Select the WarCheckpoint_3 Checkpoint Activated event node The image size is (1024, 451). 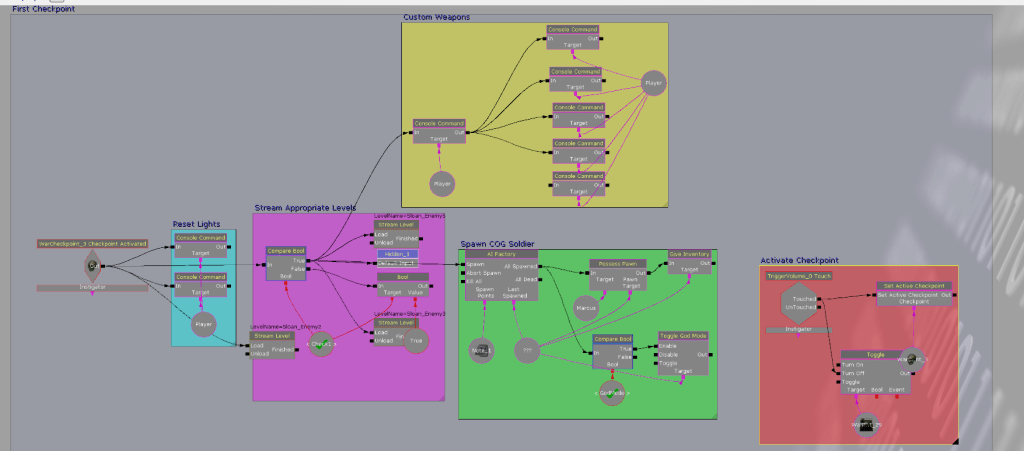click(x=91, y=265)
